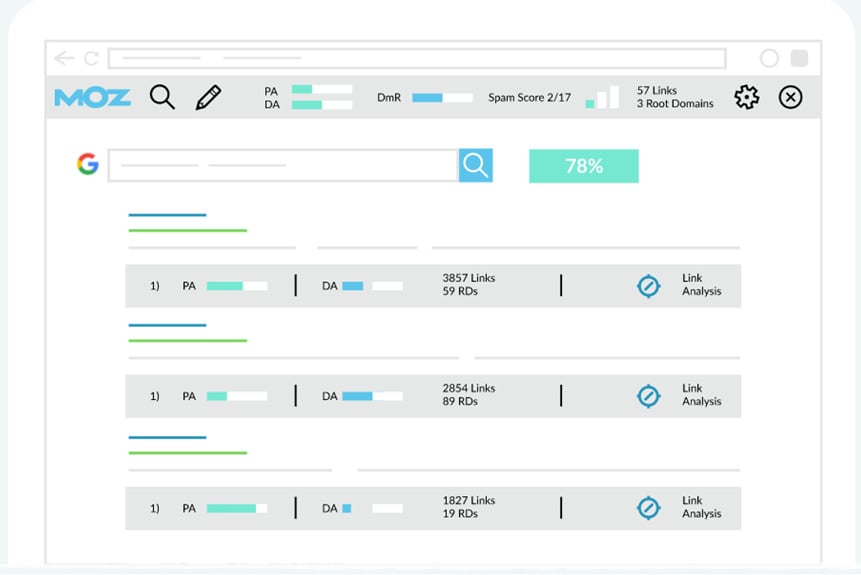This screenshot has width=861, height=575.
Task: Open the third search result title link
Action: tap(167, 437)
